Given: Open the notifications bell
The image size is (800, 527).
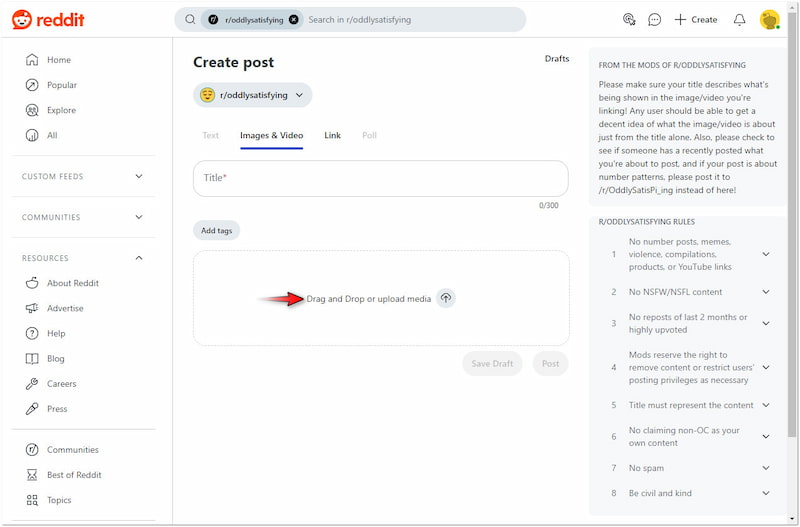Looking at the screenshot, I should click(x=739, y=19).
